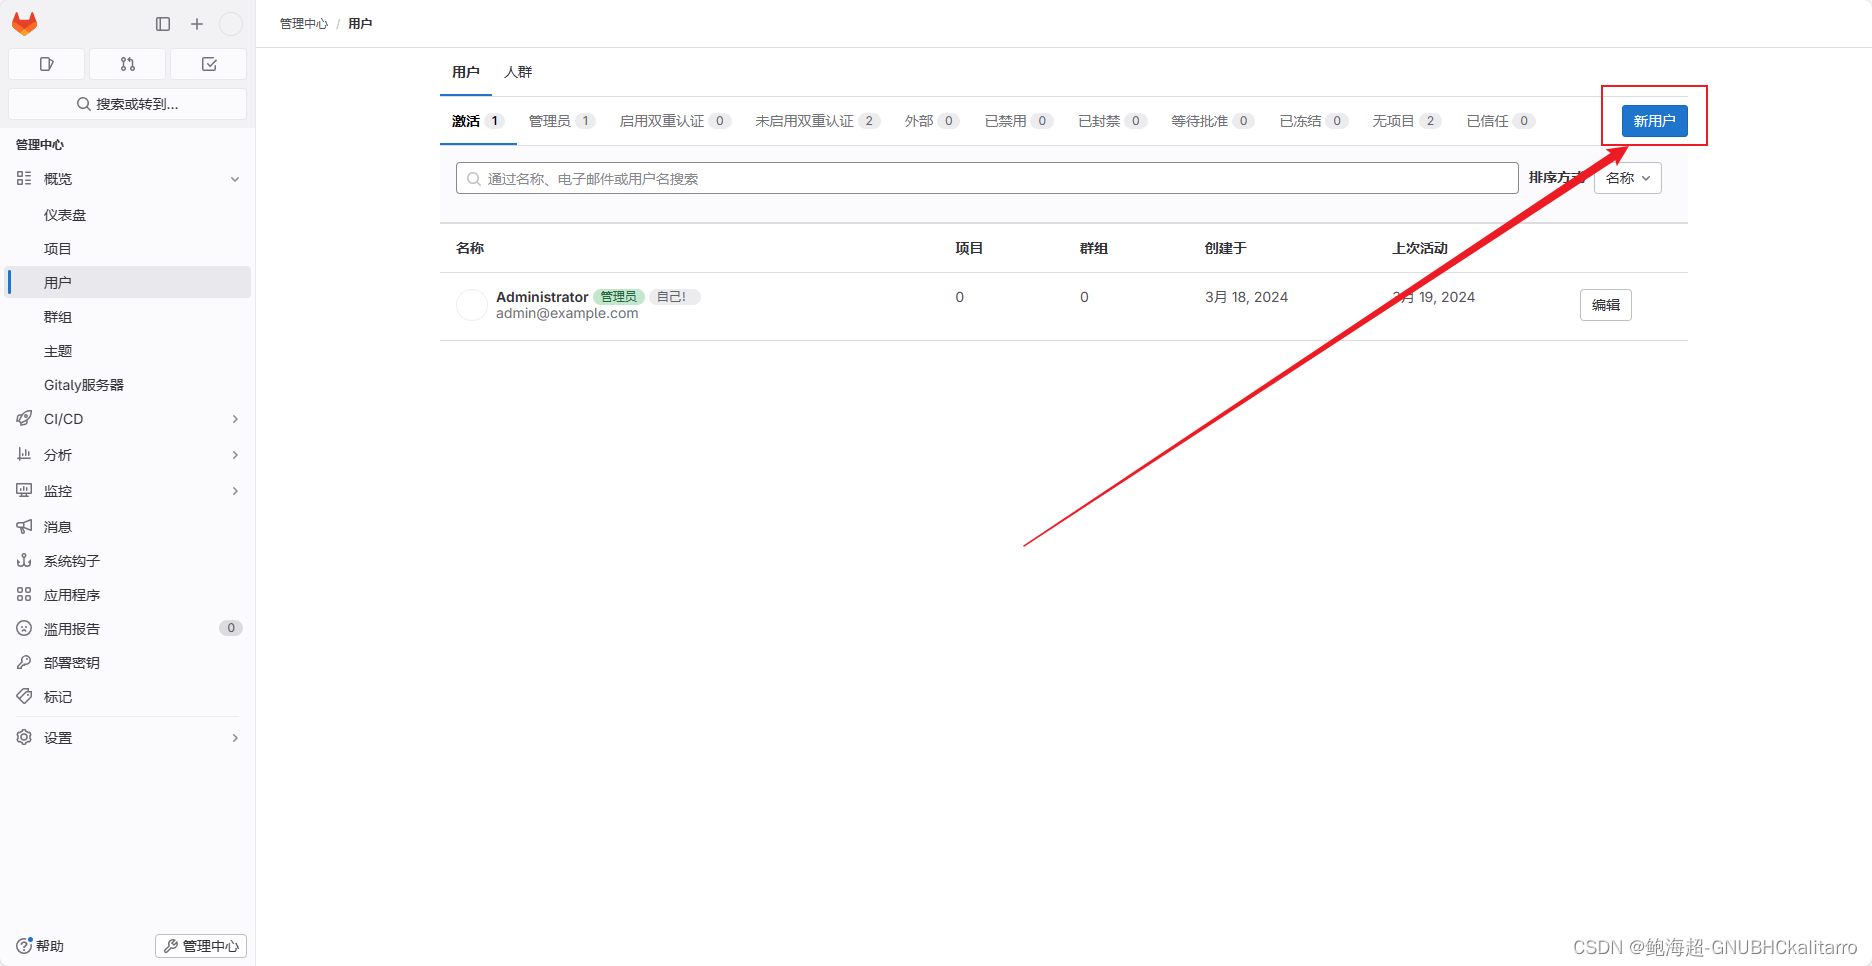Viewport: 1872px width, 966px height.
Task: Open the issues shortcut icon
Action: coord(46,64)
